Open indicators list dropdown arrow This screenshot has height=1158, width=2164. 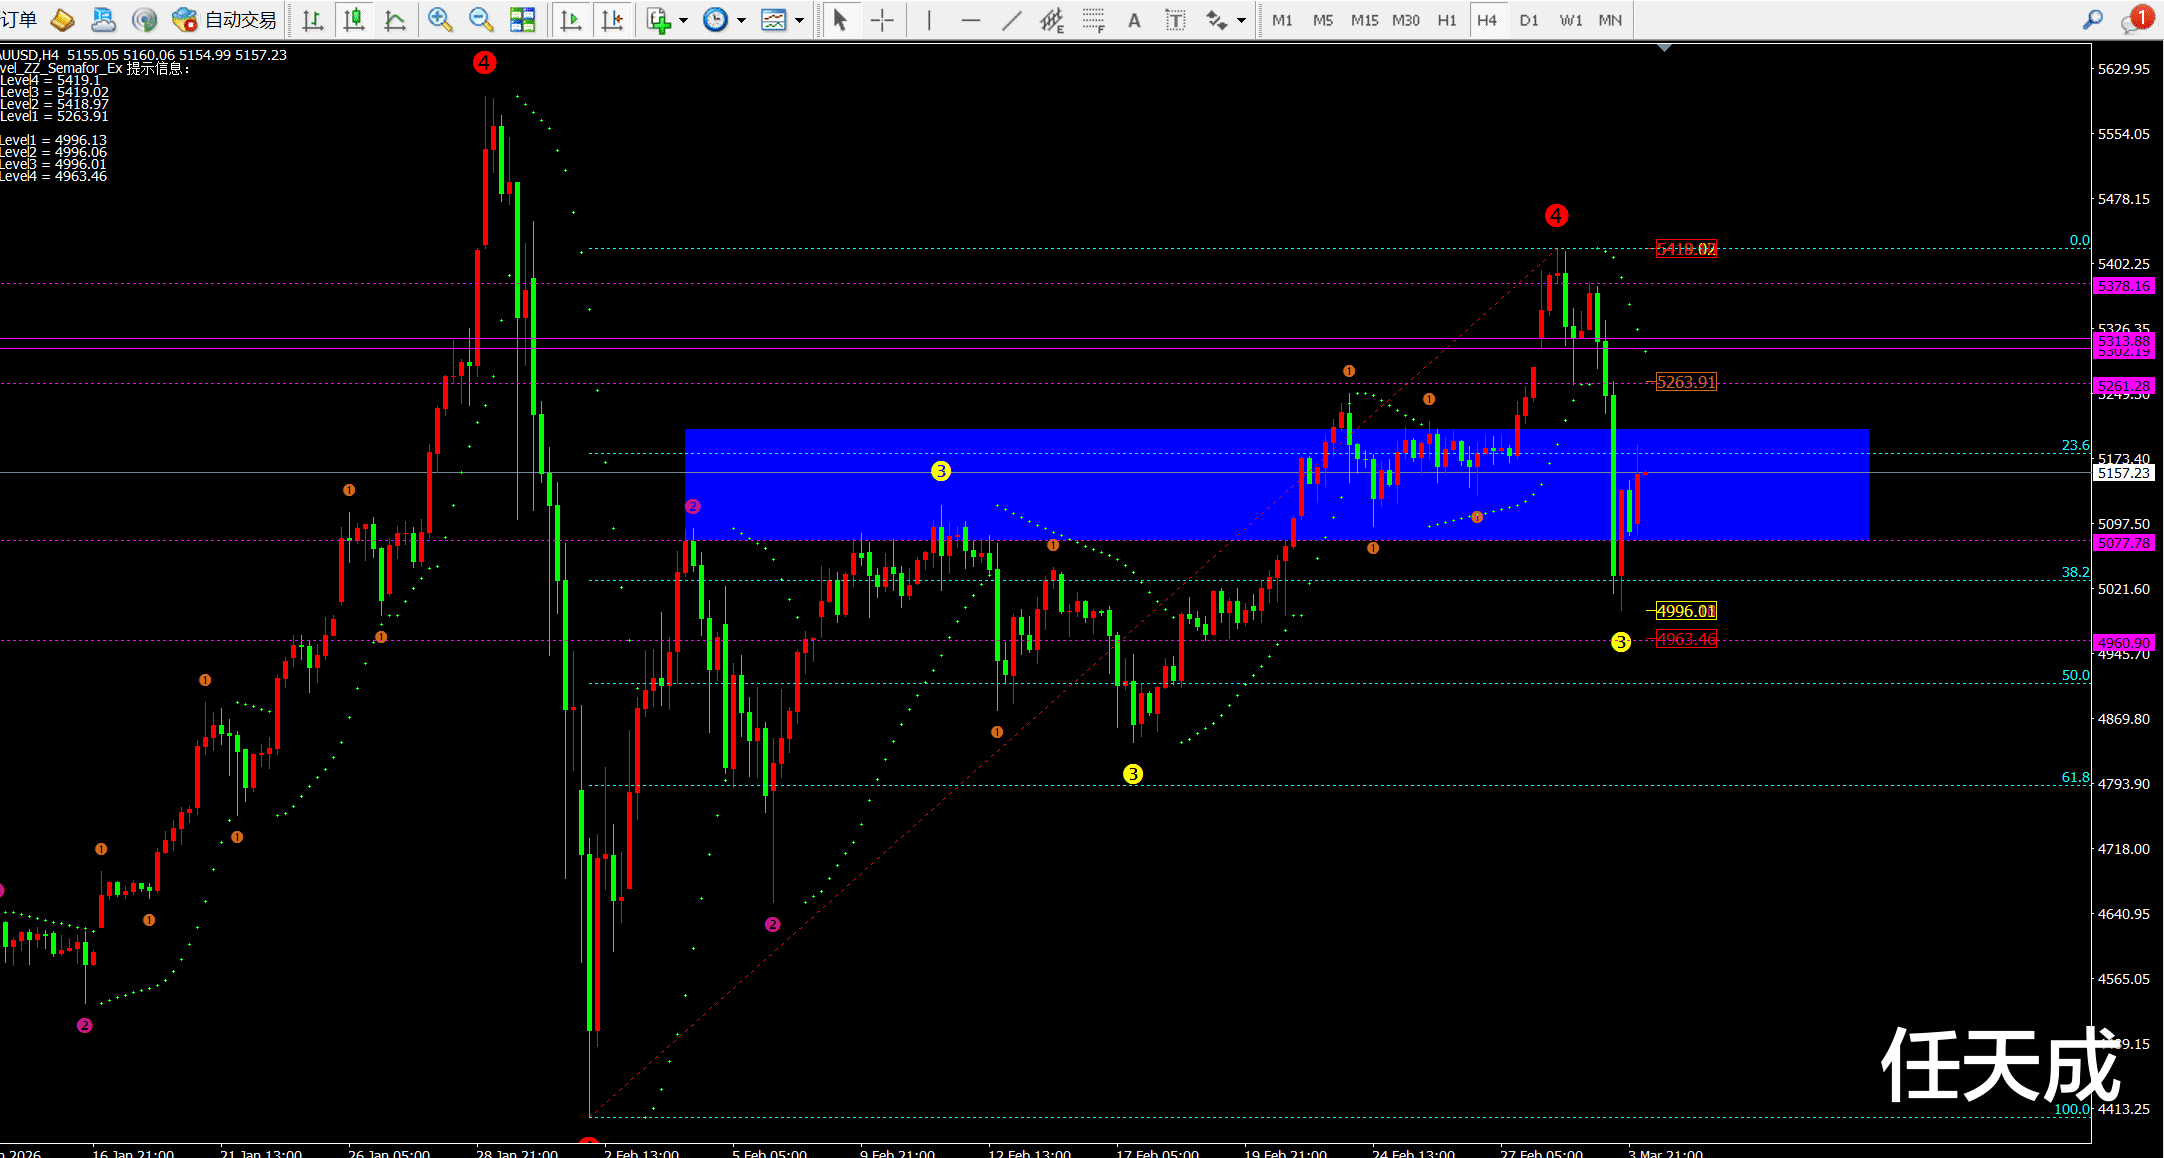[x=683, y=21]
